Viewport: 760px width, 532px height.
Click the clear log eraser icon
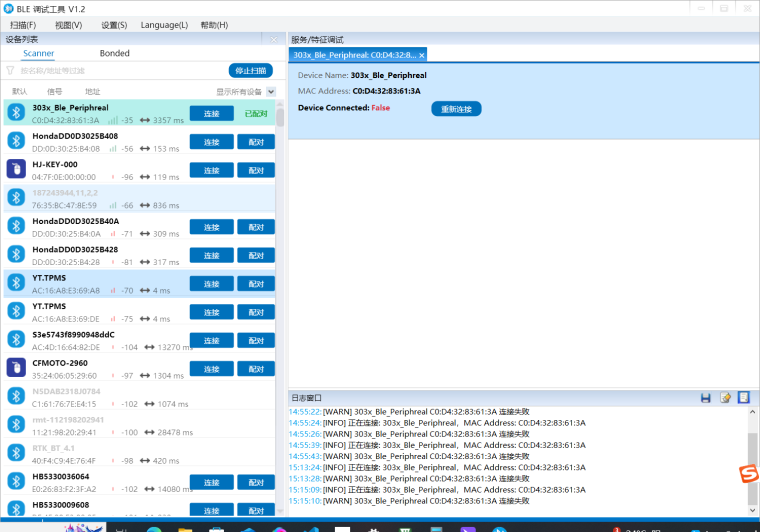click(x=725, y=398)
